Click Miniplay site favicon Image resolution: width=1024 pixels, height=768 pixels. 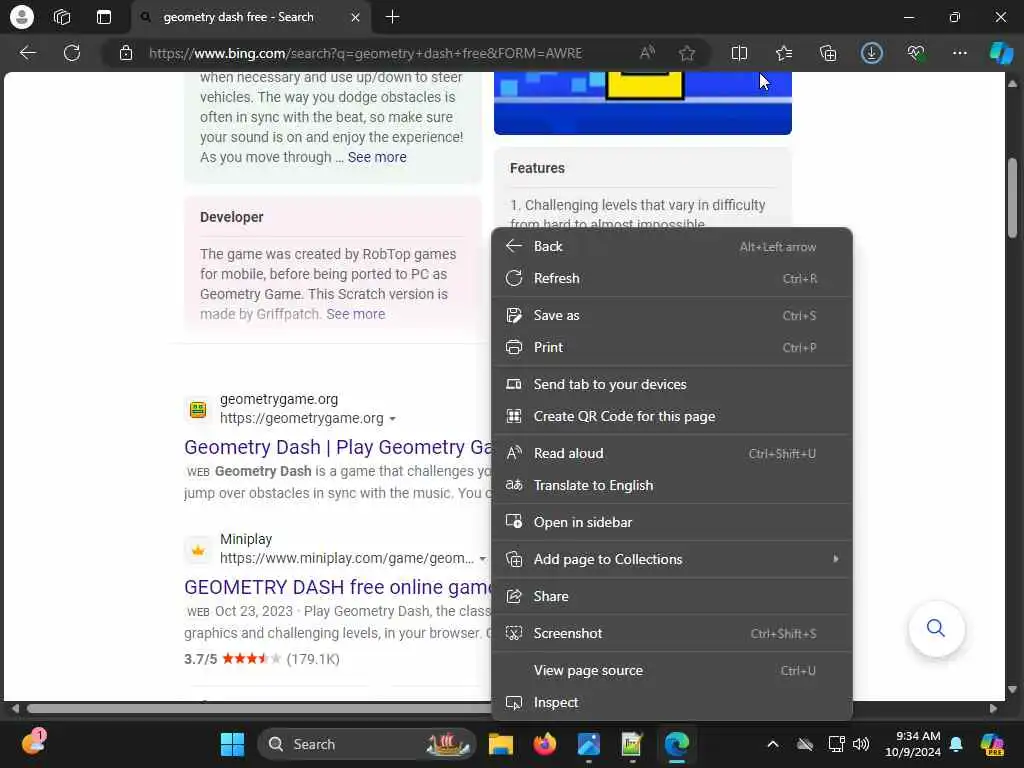[198, 550]
